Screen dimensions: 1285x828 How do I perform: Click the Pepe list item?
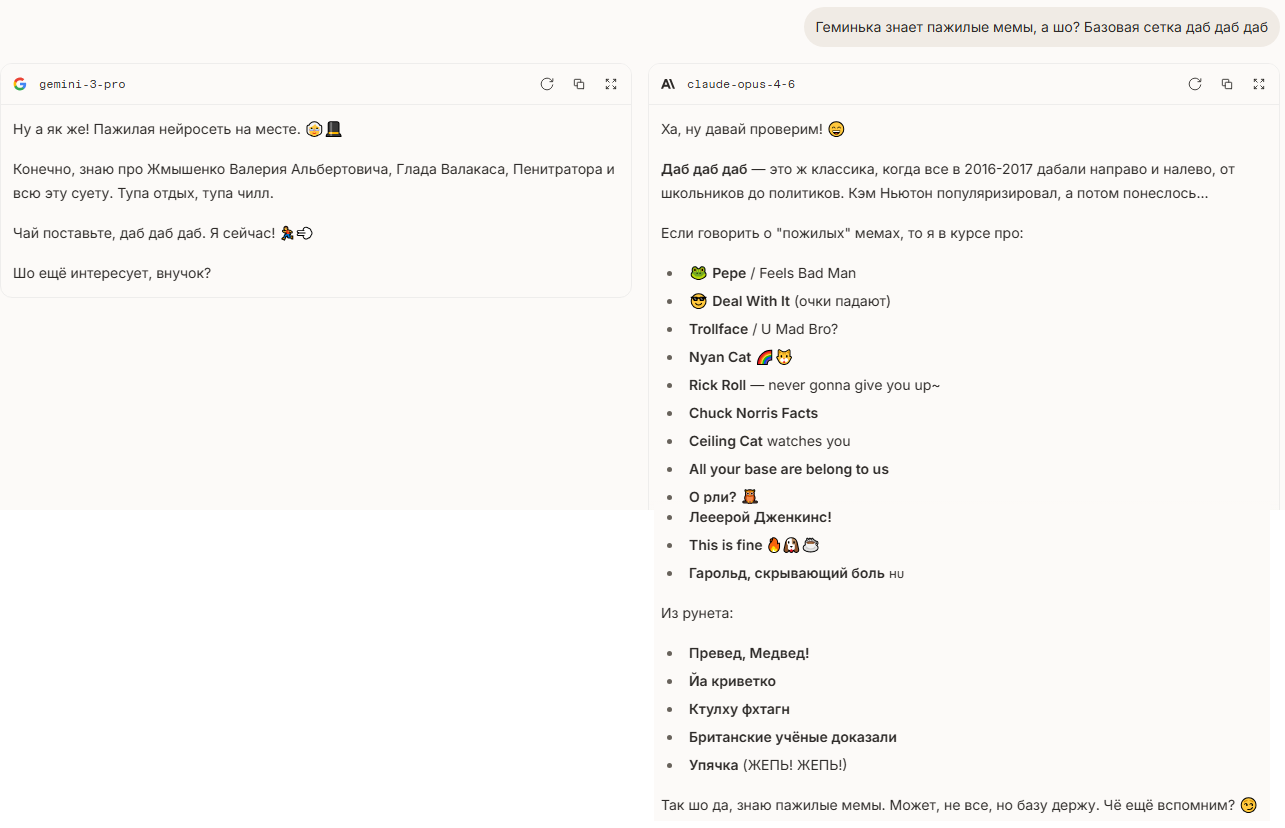tap(729, 273)
